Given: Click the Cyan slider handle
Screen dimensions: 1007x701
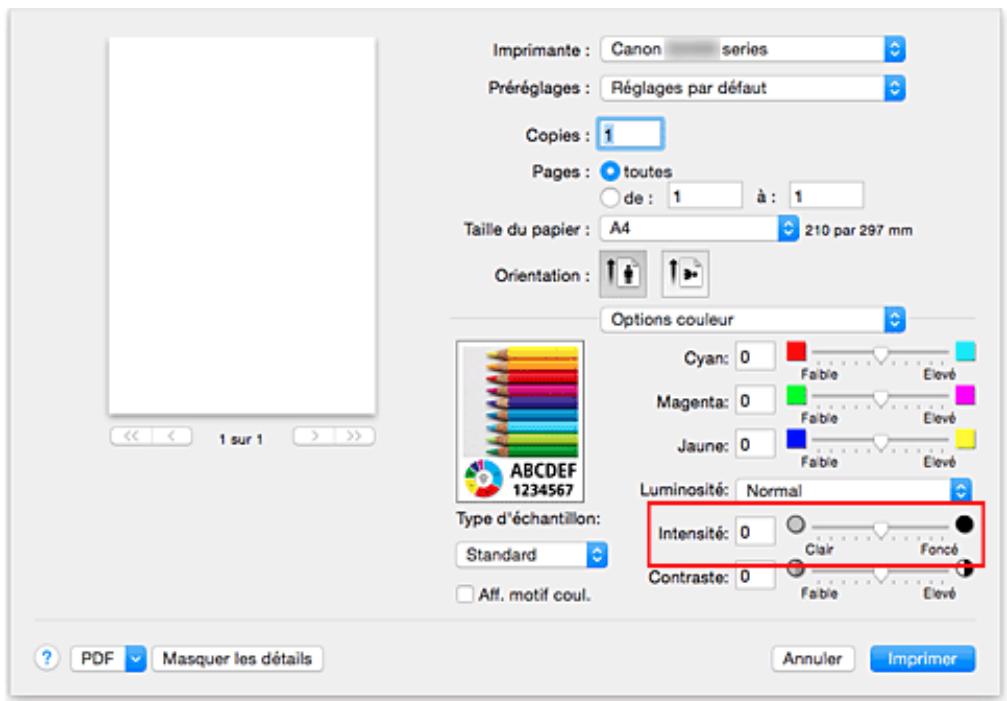Looking at the screenshot, I should [881, 353].
